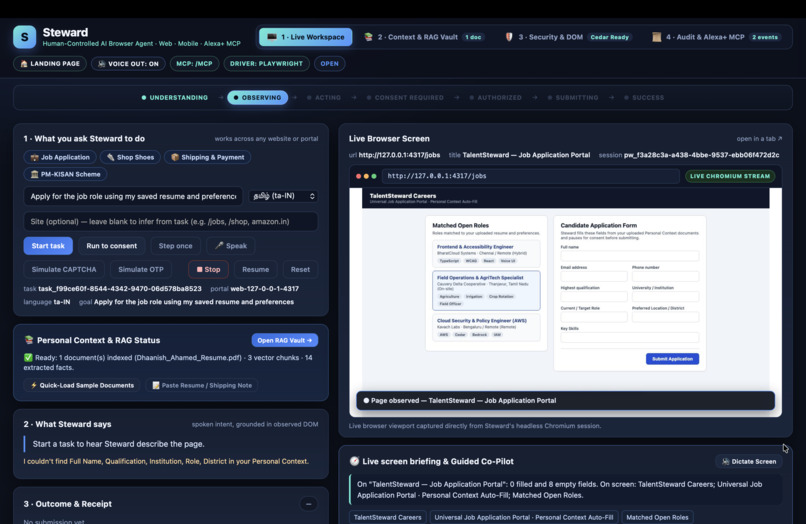Select the Observing stage pill
The image size is (806, 524).
click(258, 98)
